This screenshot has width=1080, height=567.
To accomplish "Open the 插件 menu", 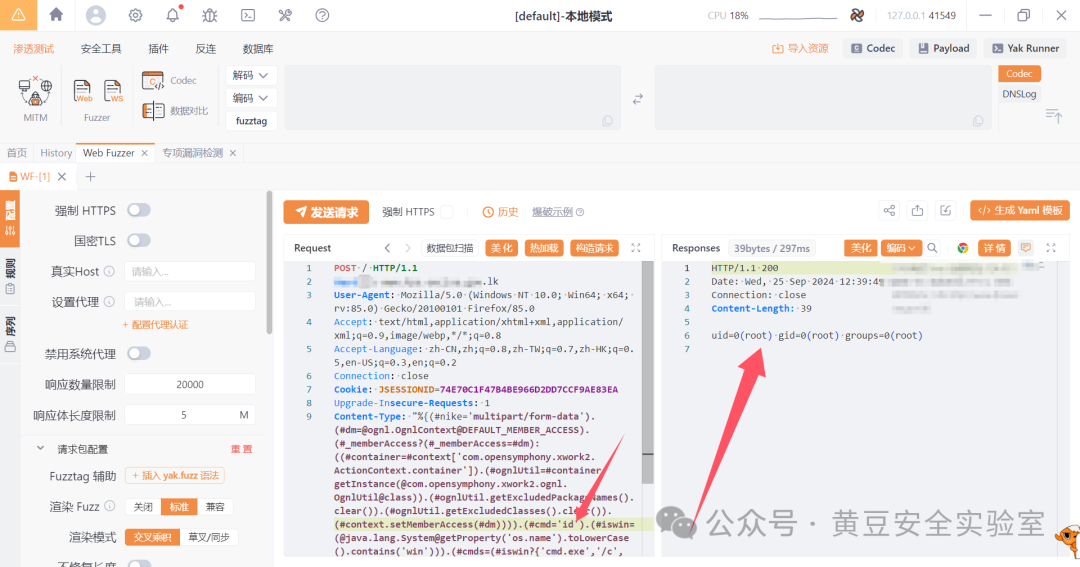I will click(158, 49).
